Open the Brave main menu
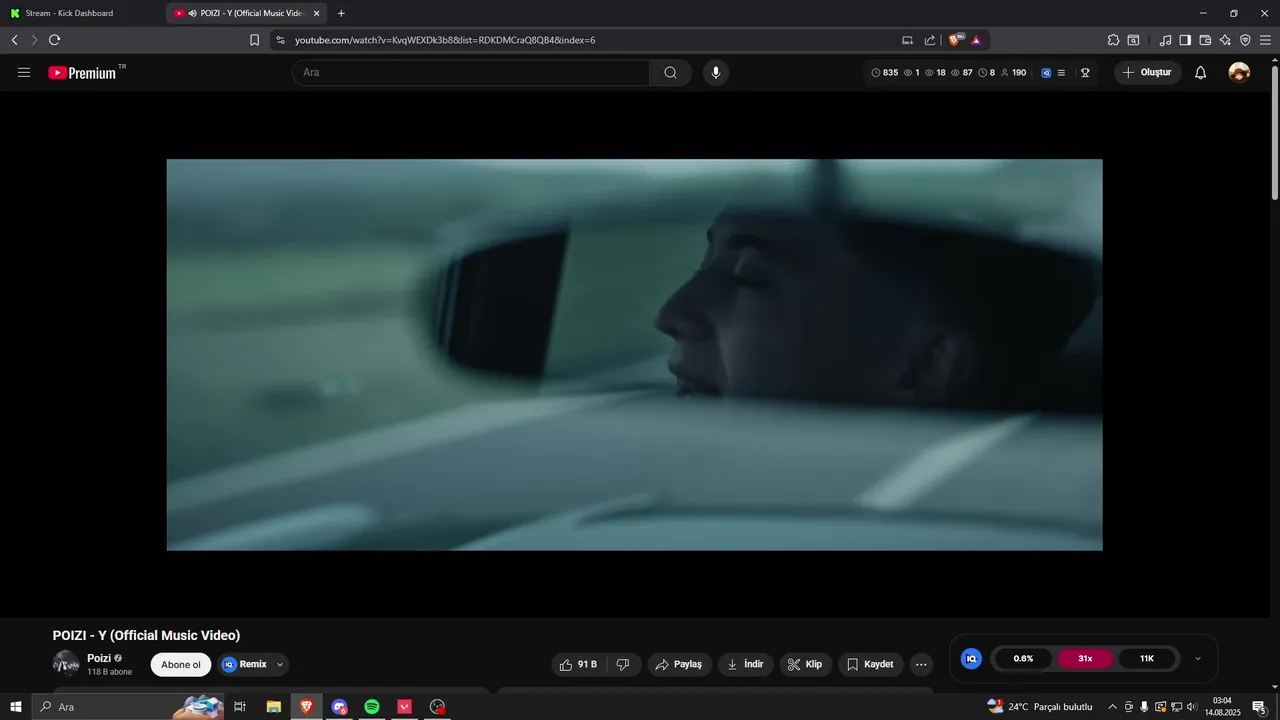Viewport: 1280px width, 720px height. pos(1265,40)
